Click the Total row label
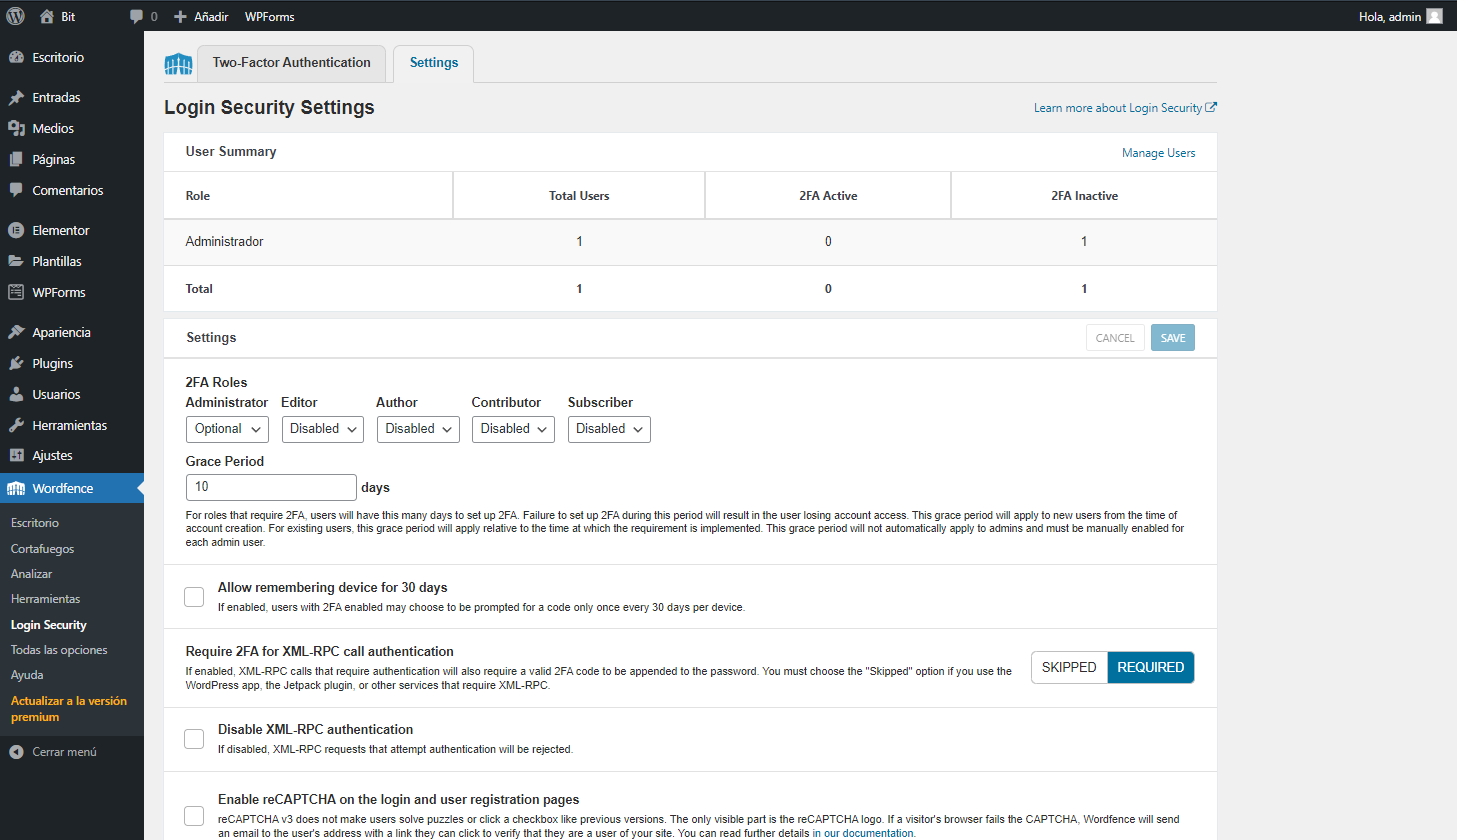 [199, 289]
